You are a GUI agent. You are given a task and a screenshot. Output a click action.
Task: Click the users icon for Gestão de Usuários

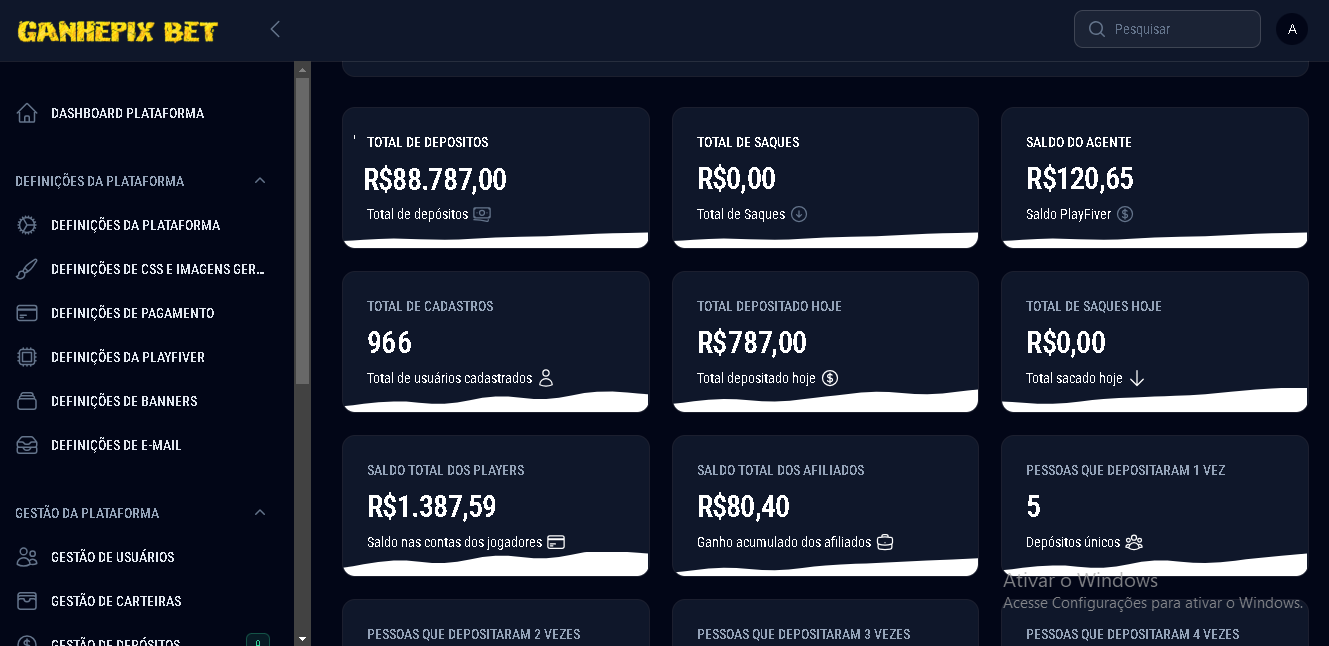27,557
